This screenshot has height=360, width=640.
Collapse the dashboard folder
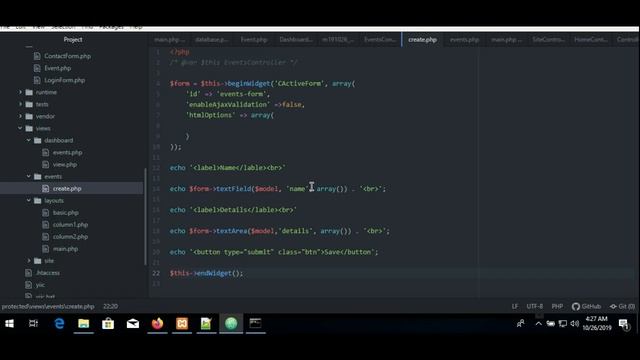click(29, 140)
